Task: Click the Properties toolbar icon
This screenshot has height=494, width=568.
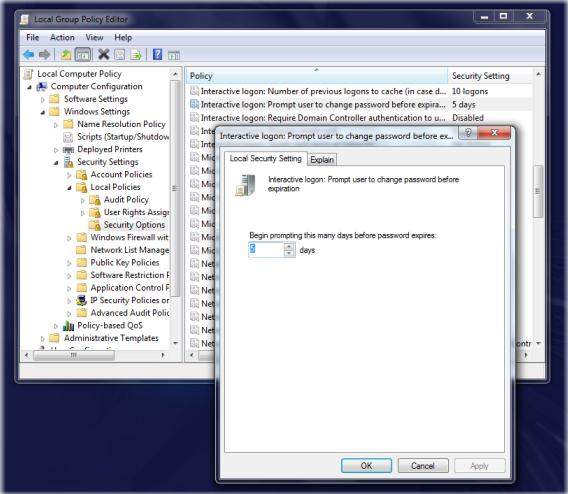Action: [120, 55]
